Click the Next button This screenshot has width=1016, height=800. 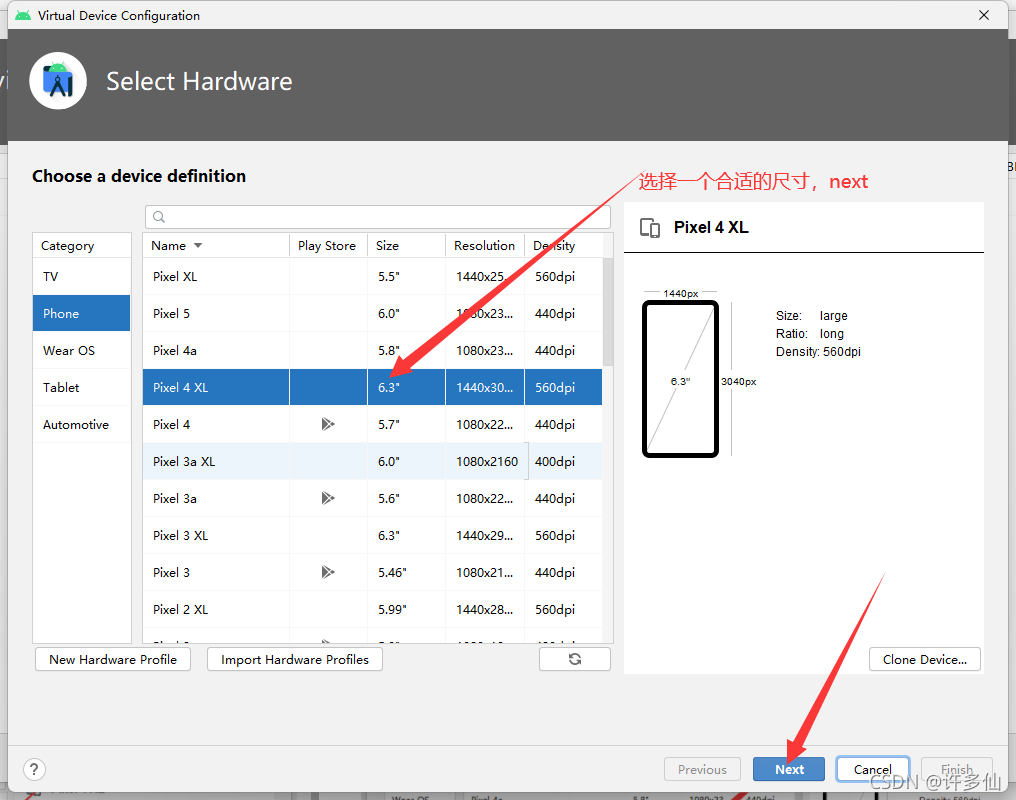pyautogui.click(x=789, y=769)
